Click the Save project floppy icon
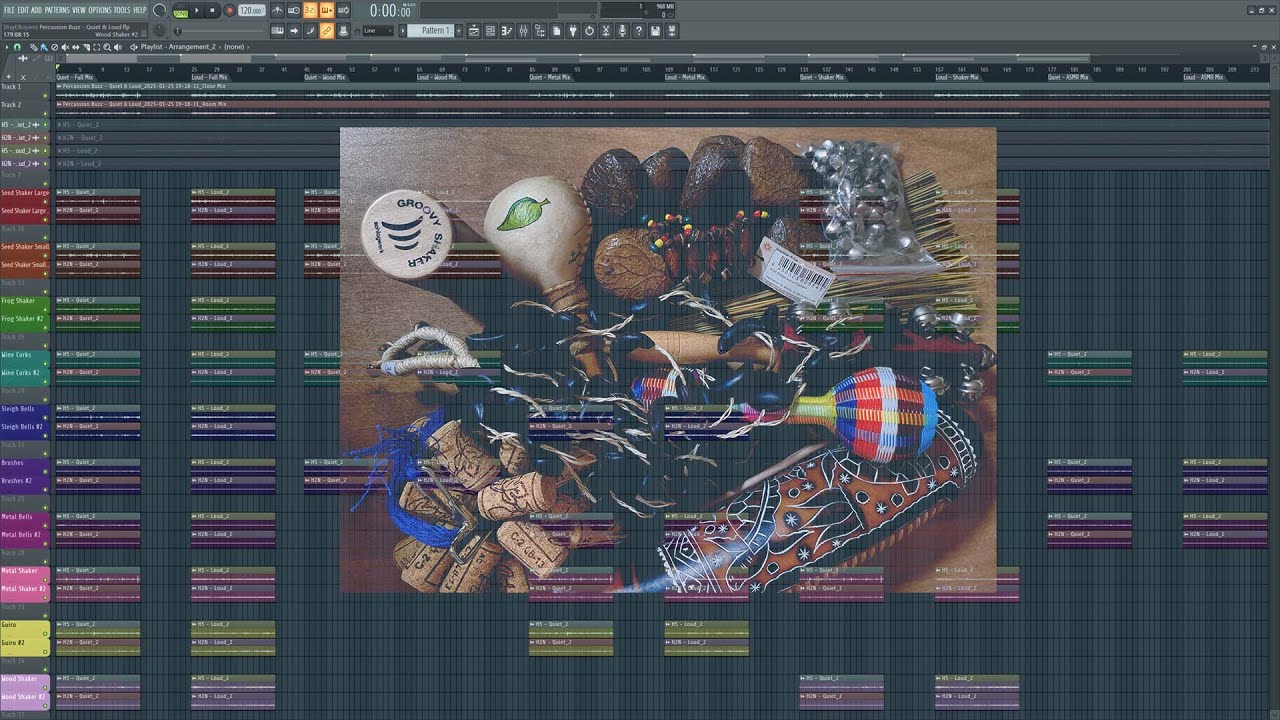Viewport: 1280px width, 720px height. [655, 31]
